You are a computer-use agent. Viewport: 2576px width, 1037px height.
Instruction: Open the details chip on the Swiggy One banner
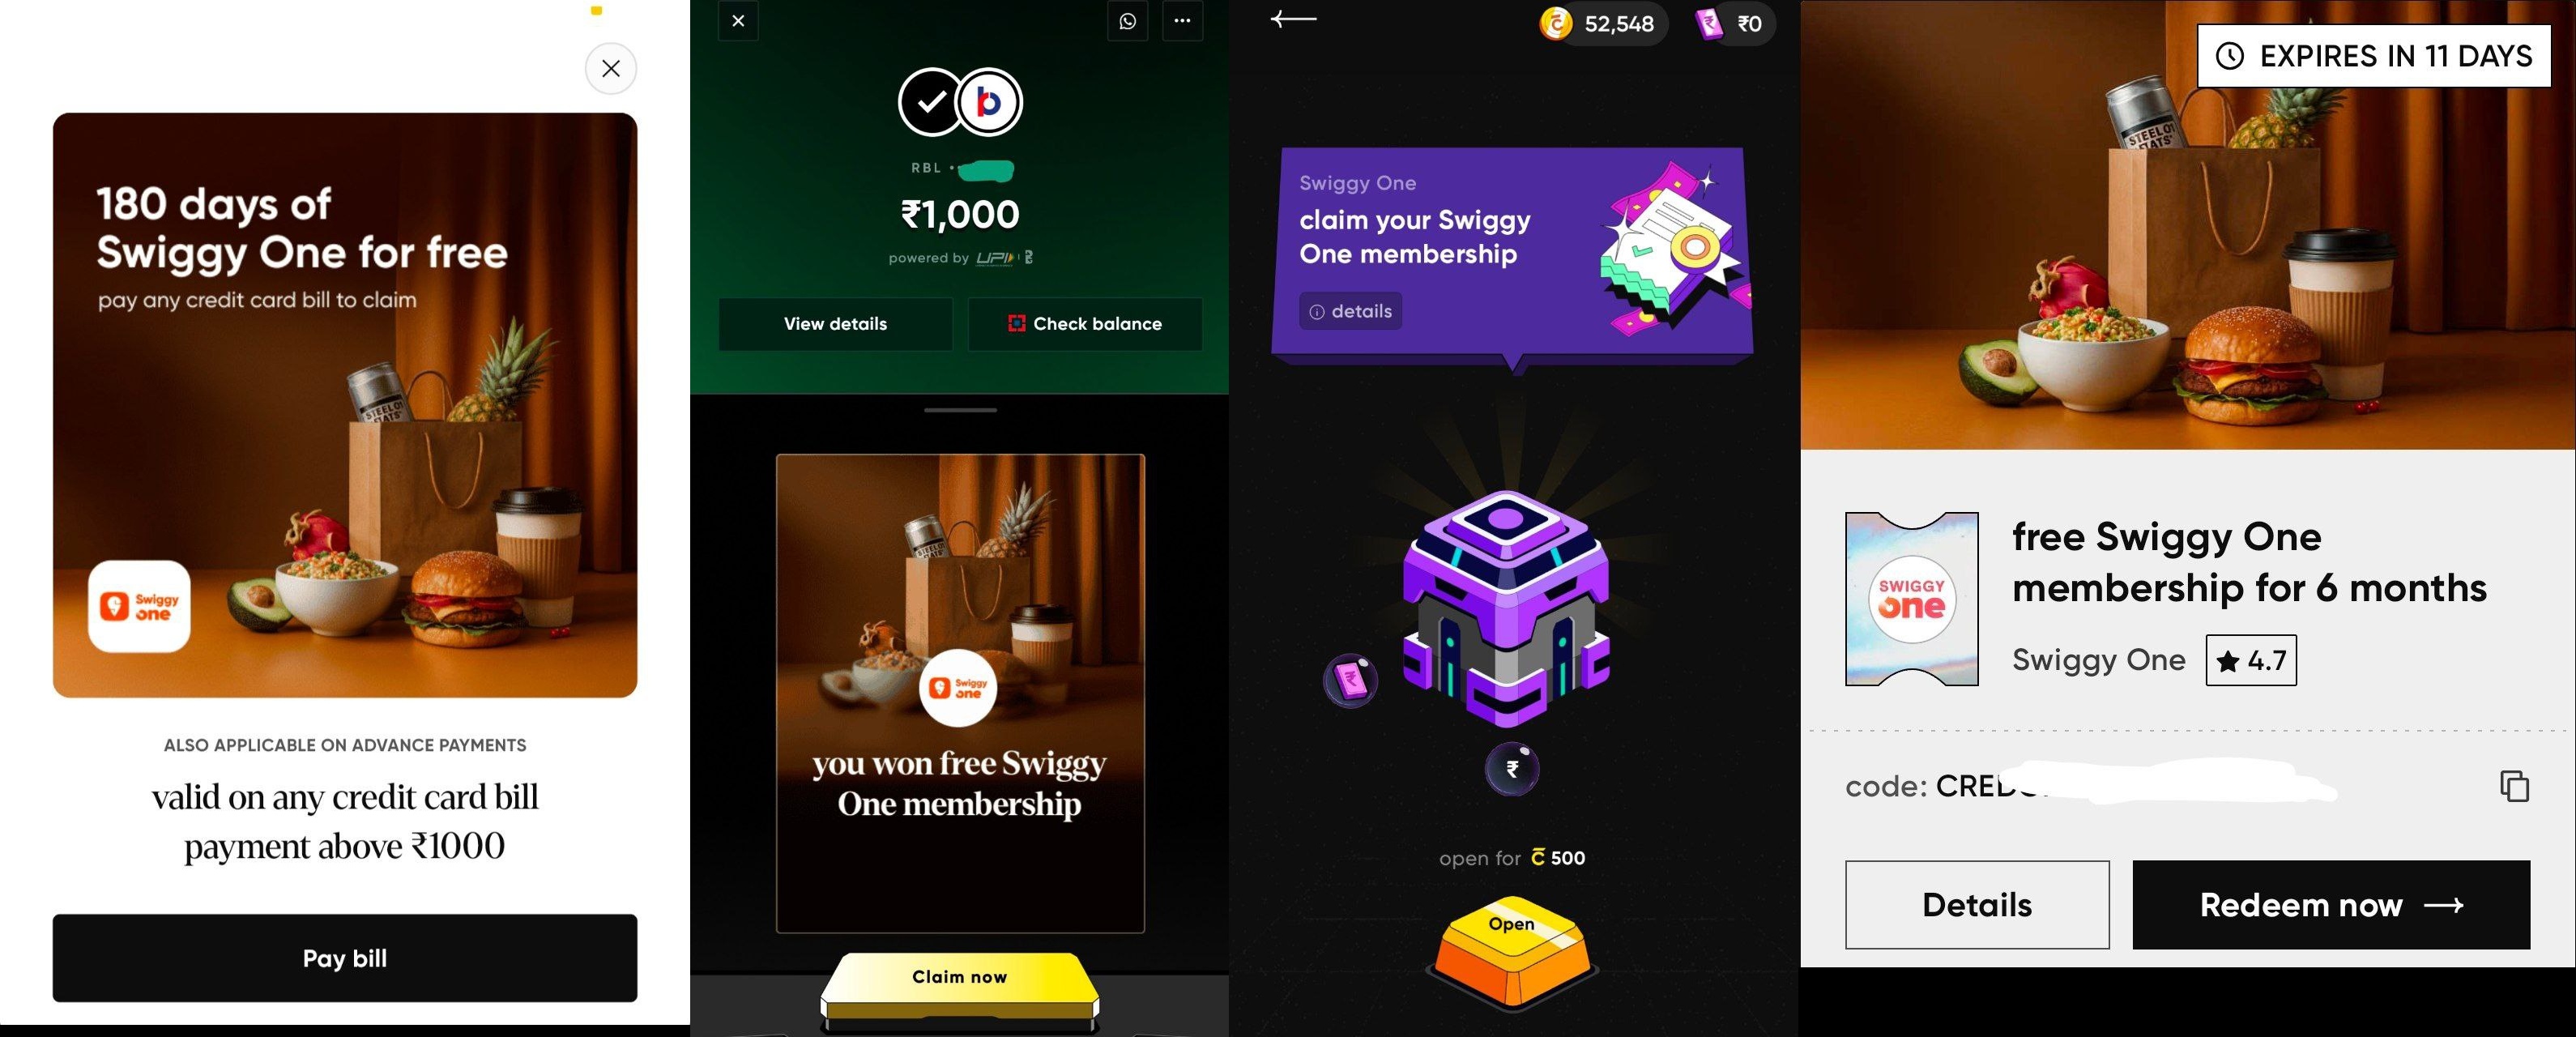(1351, 311)
